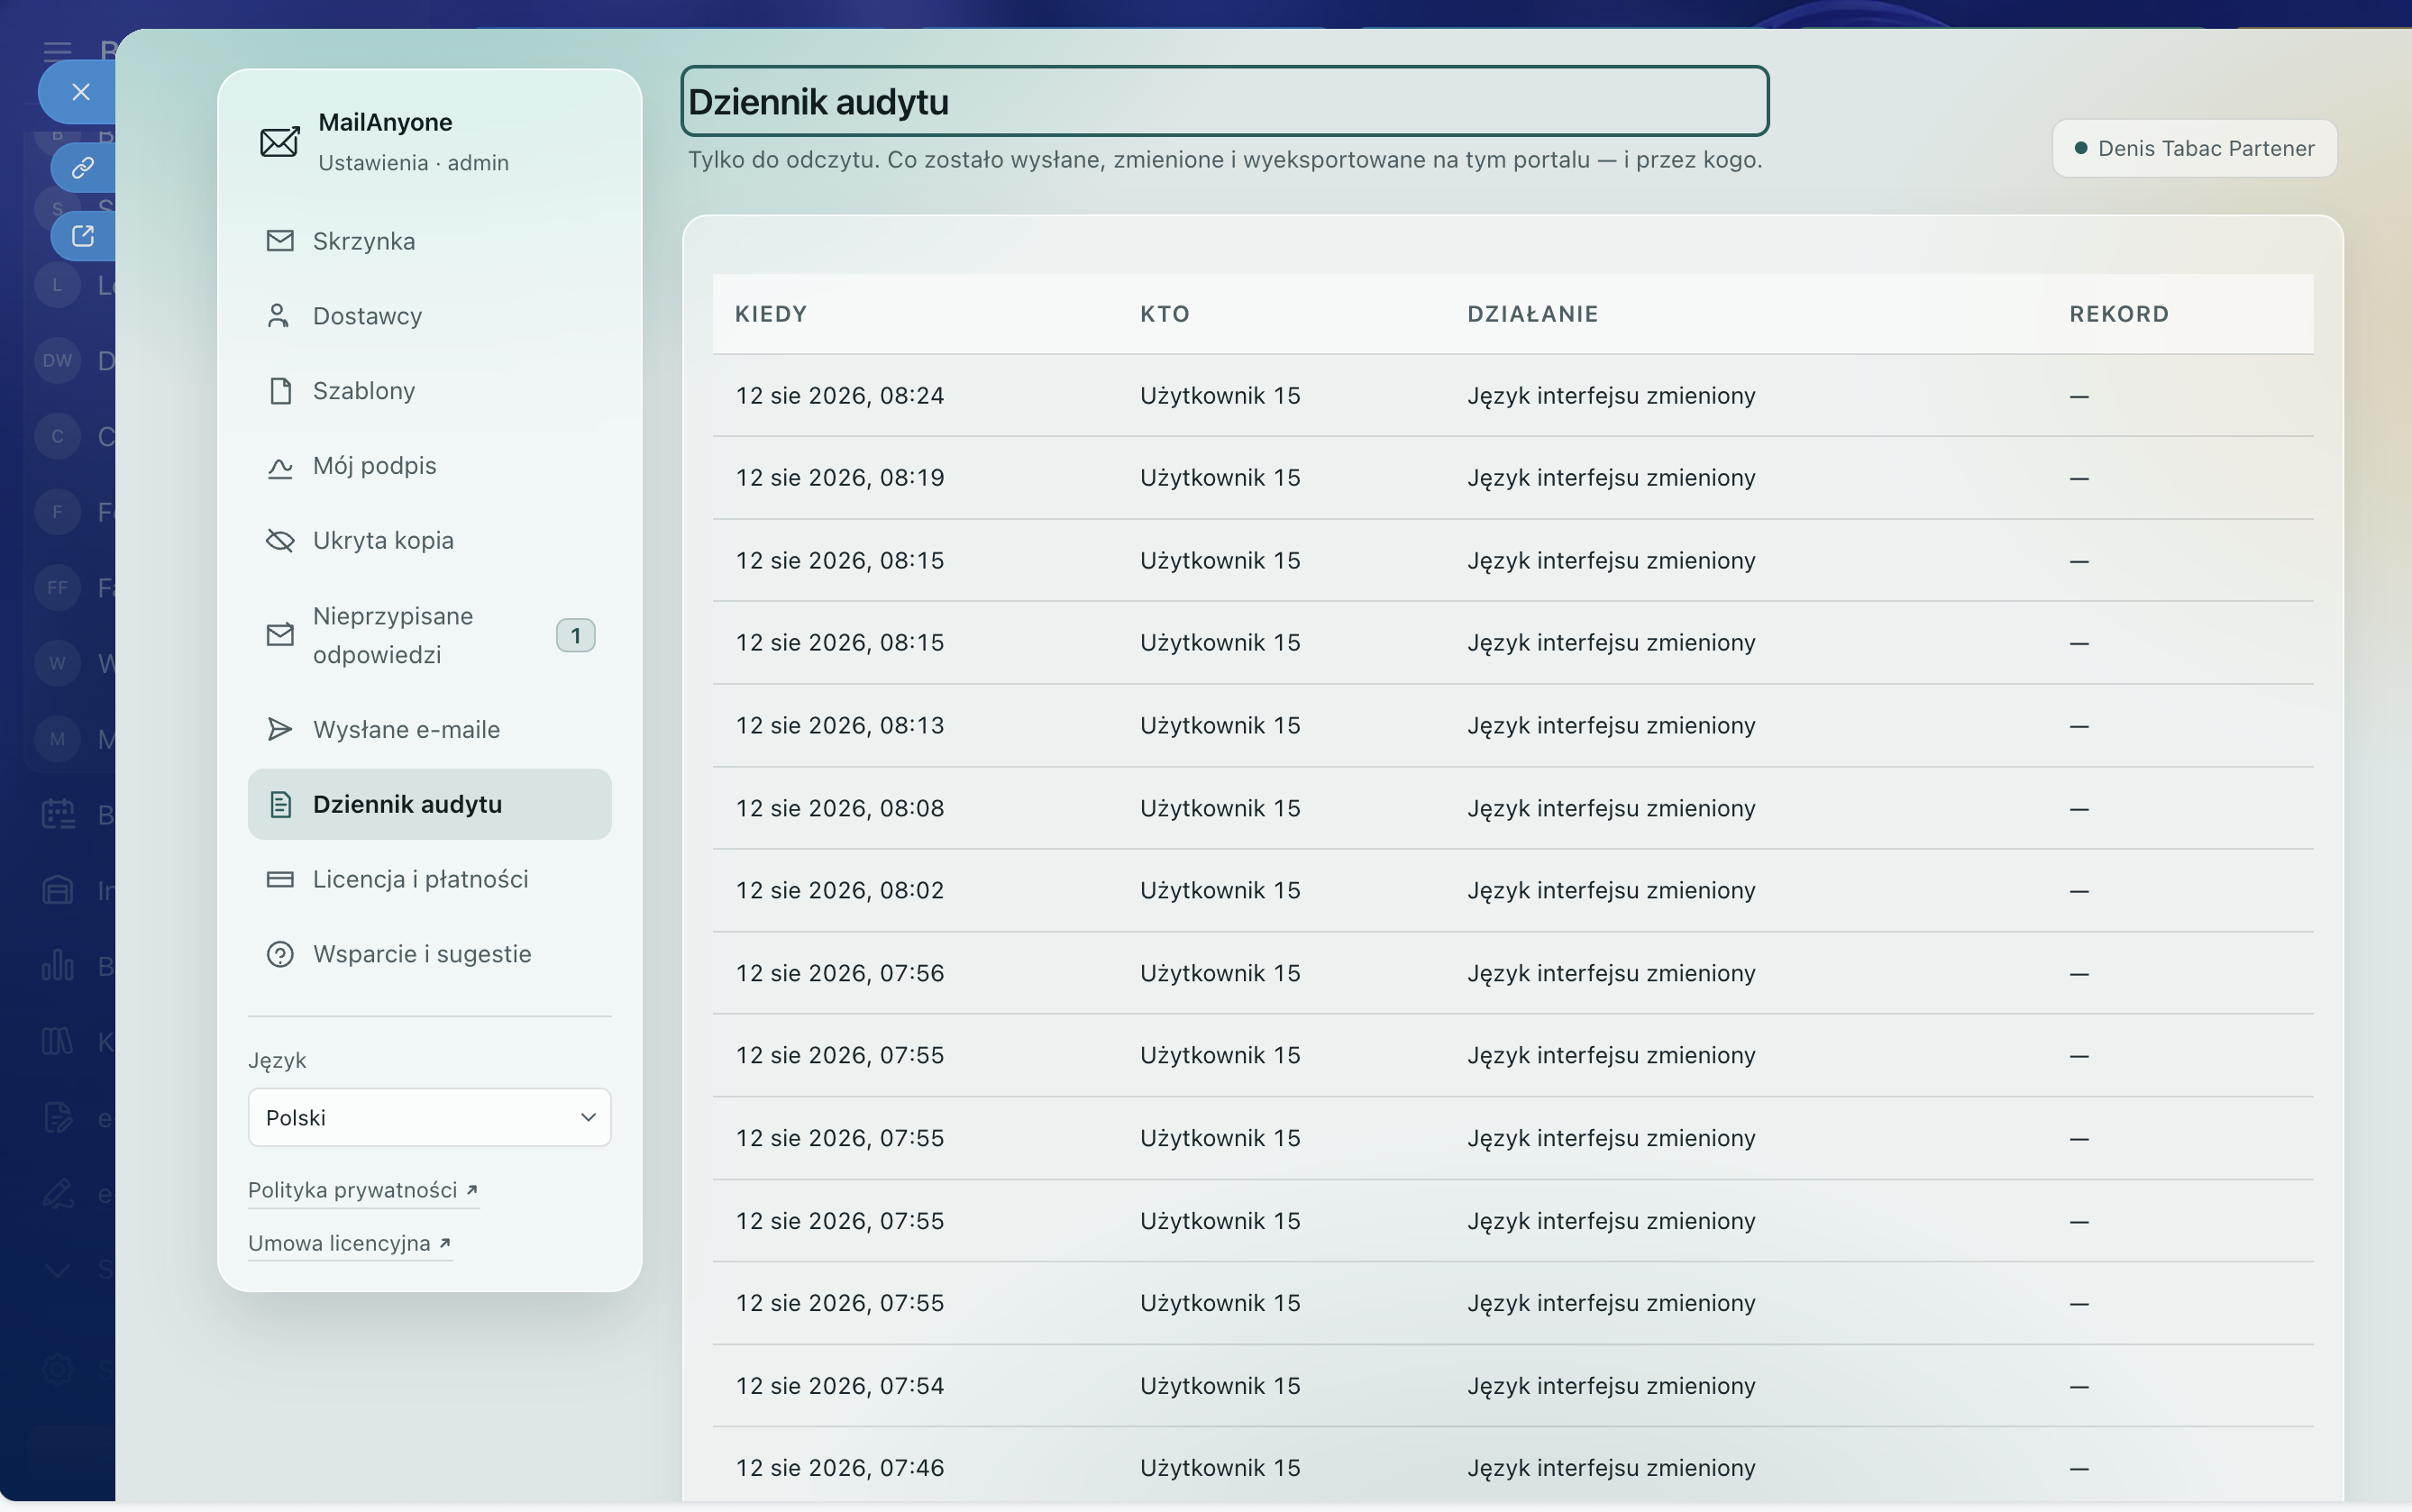This screenshot has height=1512, width=2412.
Task: Open the Język dropdown showing Polski
Action: (430, 1118)
